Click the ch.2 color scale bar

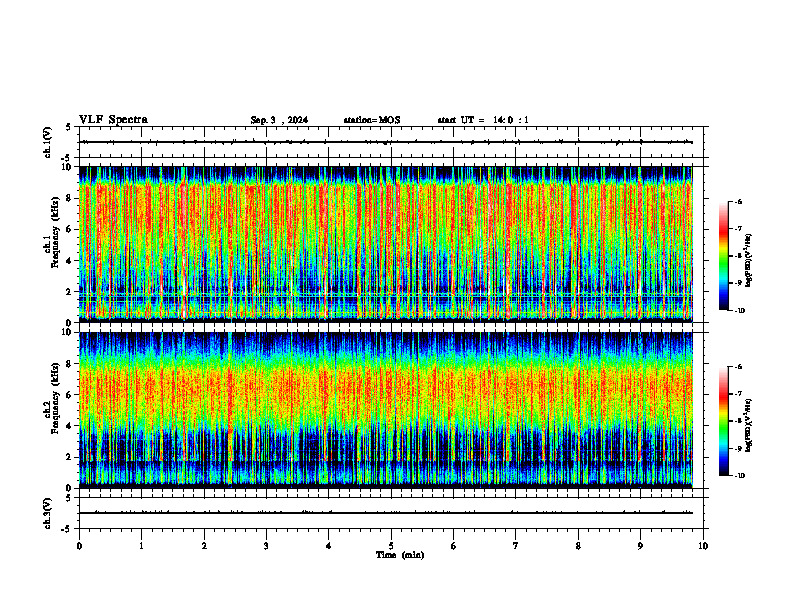(723, 421)
